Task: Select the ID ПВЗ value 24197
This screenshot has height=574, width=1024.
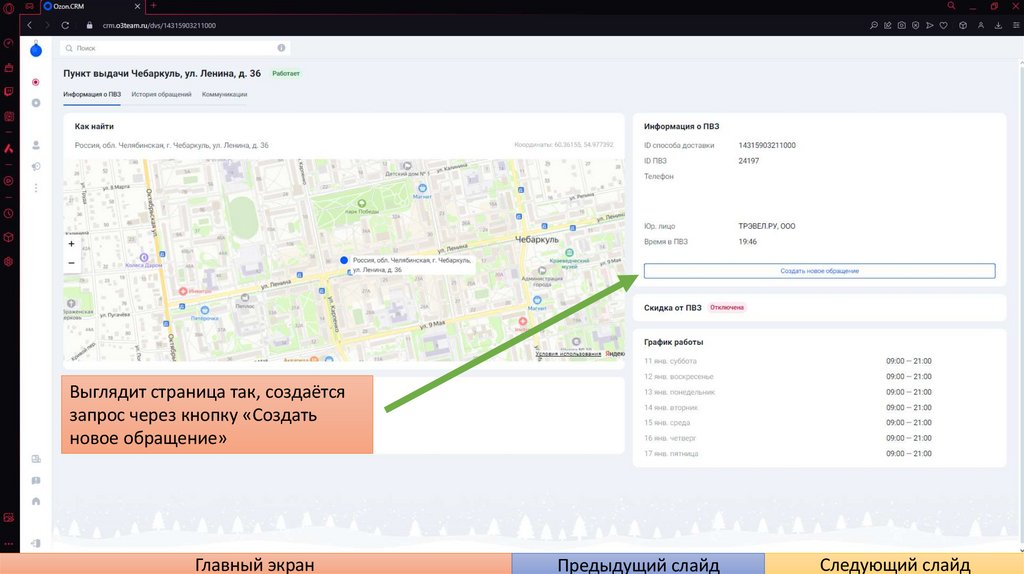Action: pos(748,161)
